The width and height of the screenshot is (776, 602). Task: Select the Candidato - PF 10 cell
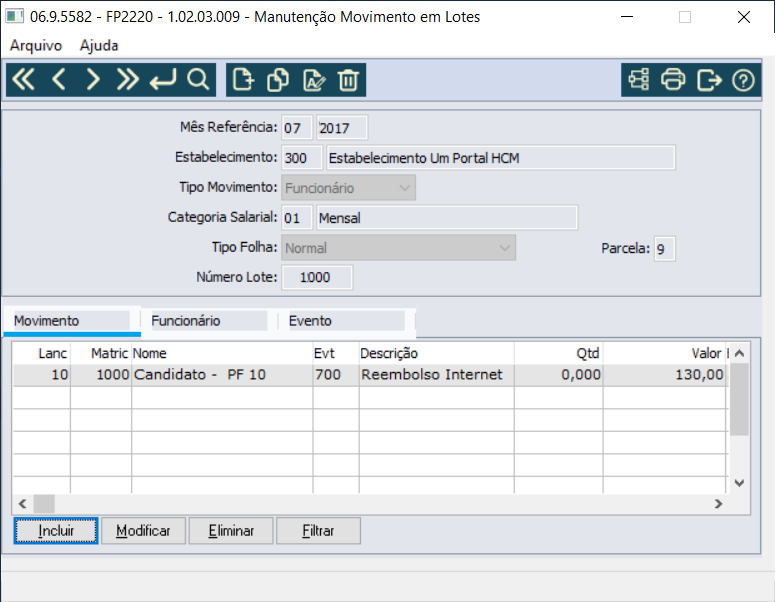click(222, 375)
